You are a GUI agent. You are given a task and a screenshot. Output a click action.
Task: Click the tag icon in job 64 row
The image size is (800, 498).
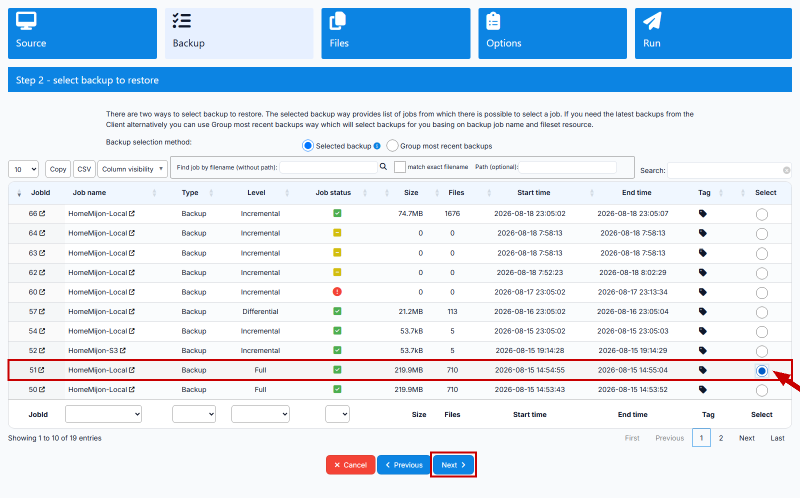tap(703, 233)
